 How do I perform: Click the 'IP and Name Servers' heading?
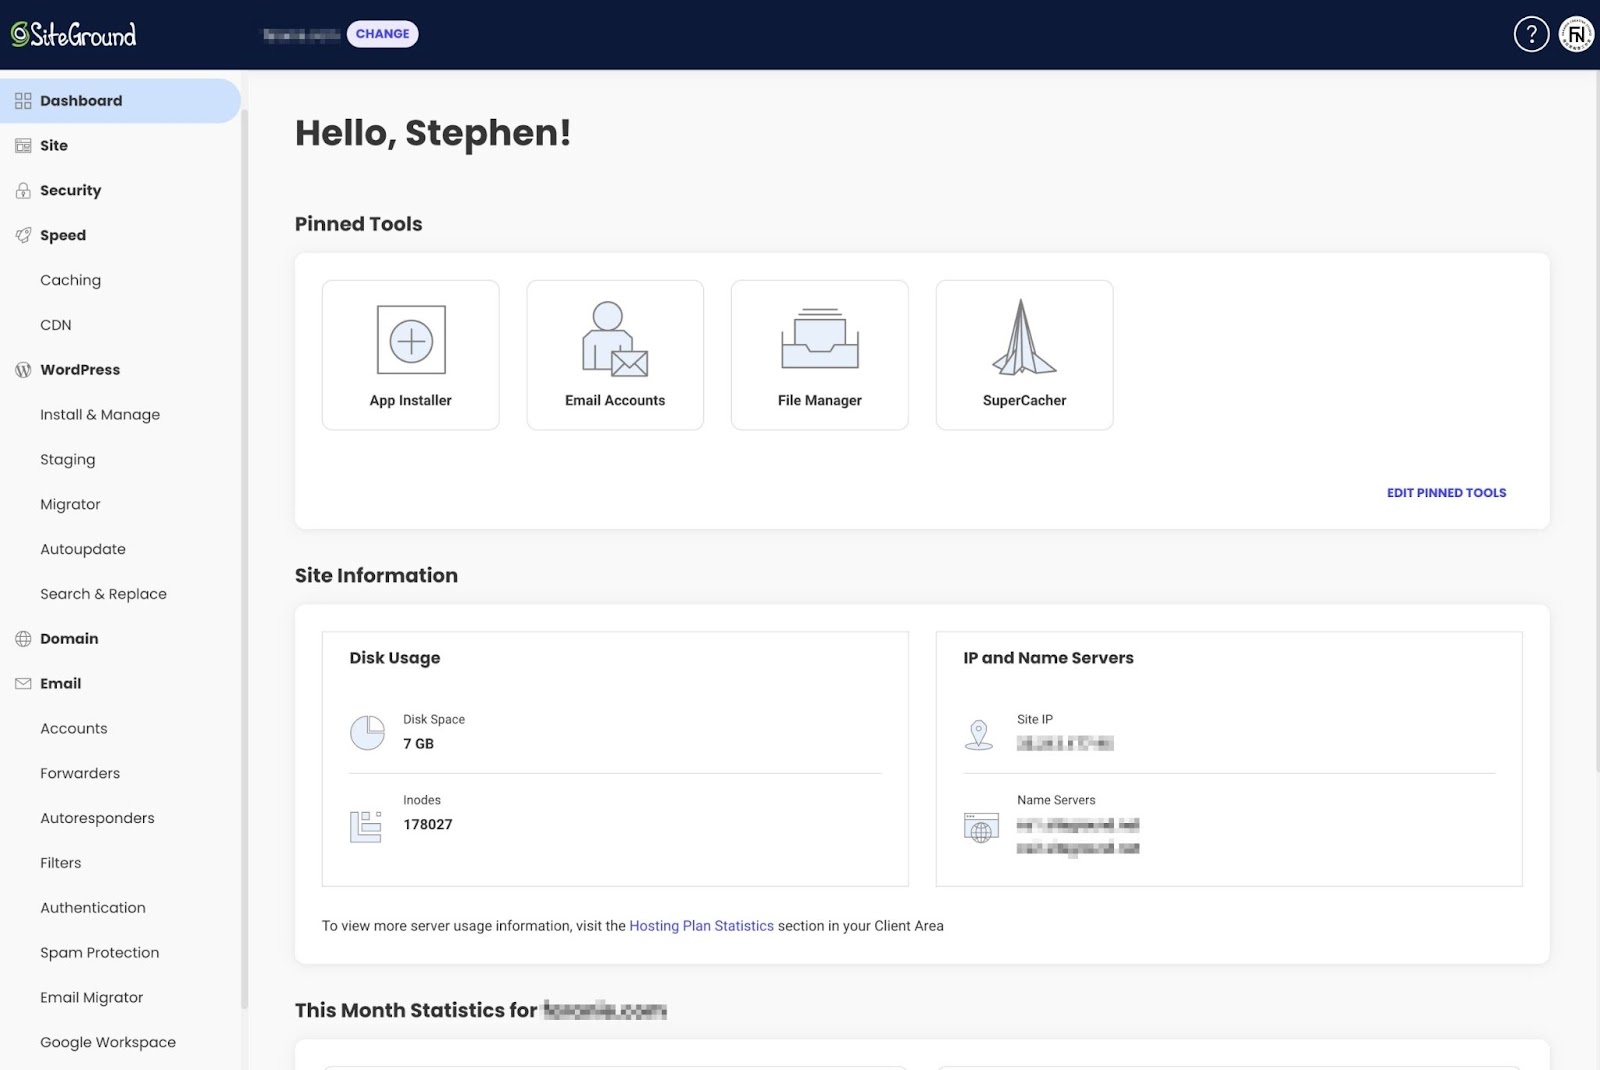coord(1048,658)
